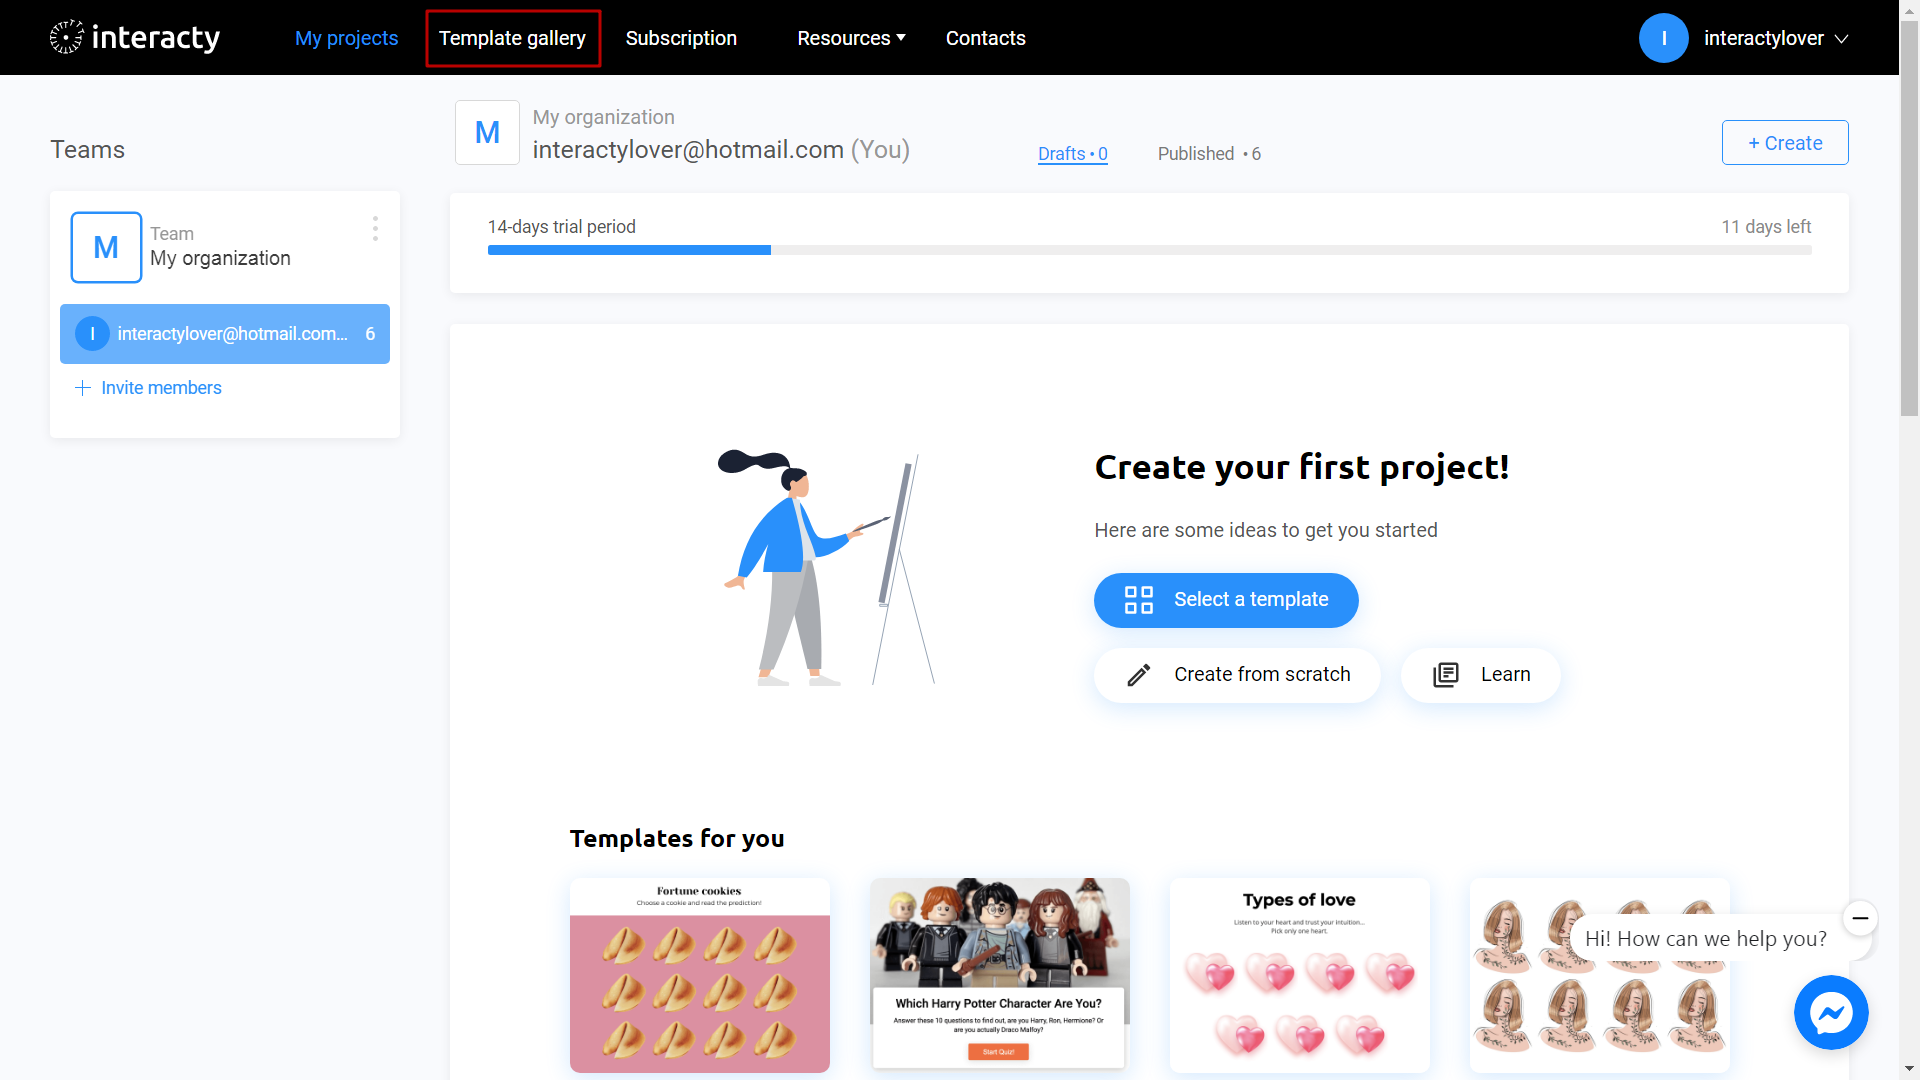Click the Contacts navigation link

click(x=986, y=37)
